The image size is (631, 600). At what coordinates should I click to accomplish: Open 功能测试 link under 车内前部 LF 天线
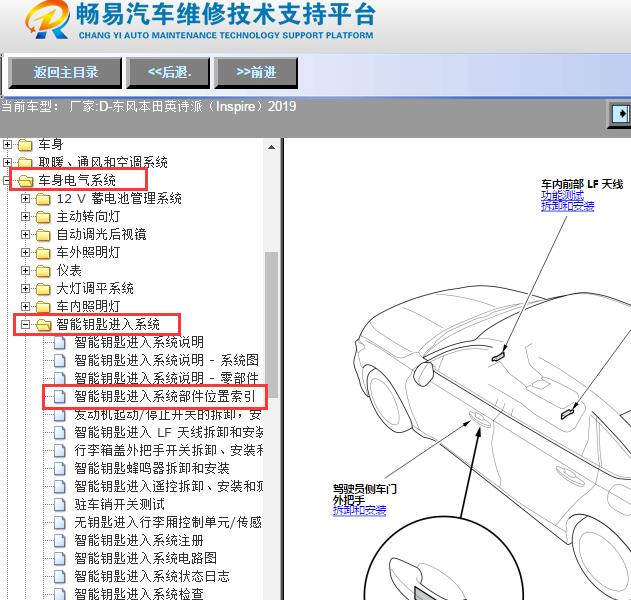pos(562,196)
